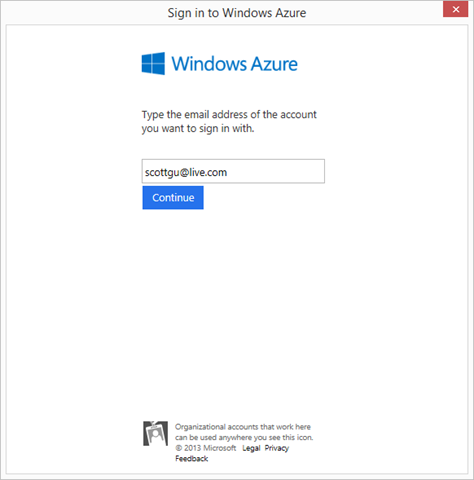Click the '© 2013 Microsoft' text
This screenshot has height=480, width=474.
[x=206, y=448]
